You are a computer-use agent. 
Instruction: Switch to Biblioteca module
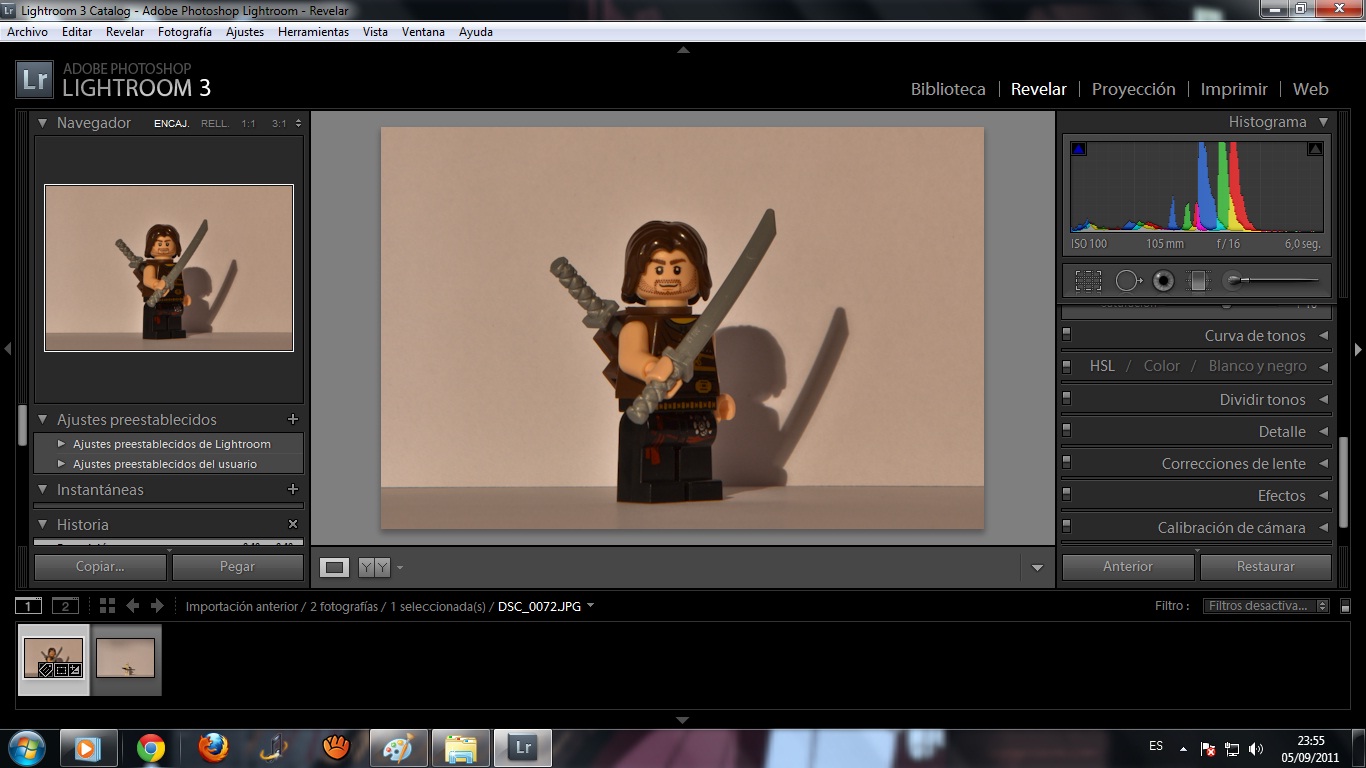[x=948, y=89]
